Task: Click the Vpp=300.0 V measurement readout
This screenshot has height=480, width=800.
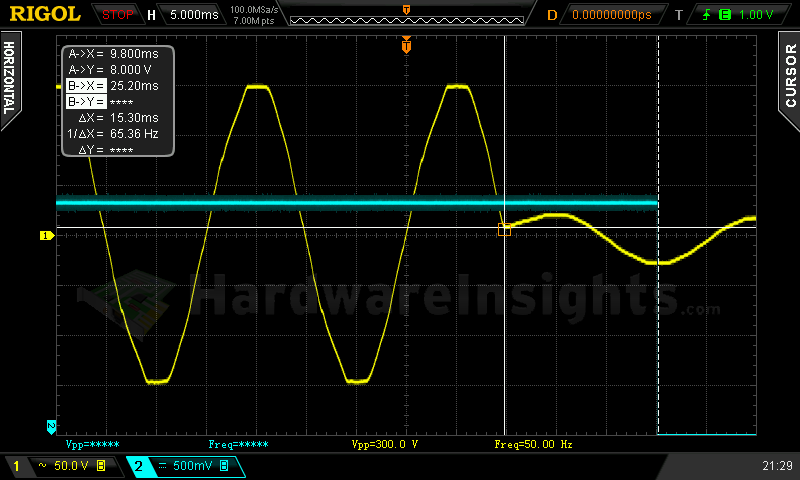Action: [x=385, y=442]
